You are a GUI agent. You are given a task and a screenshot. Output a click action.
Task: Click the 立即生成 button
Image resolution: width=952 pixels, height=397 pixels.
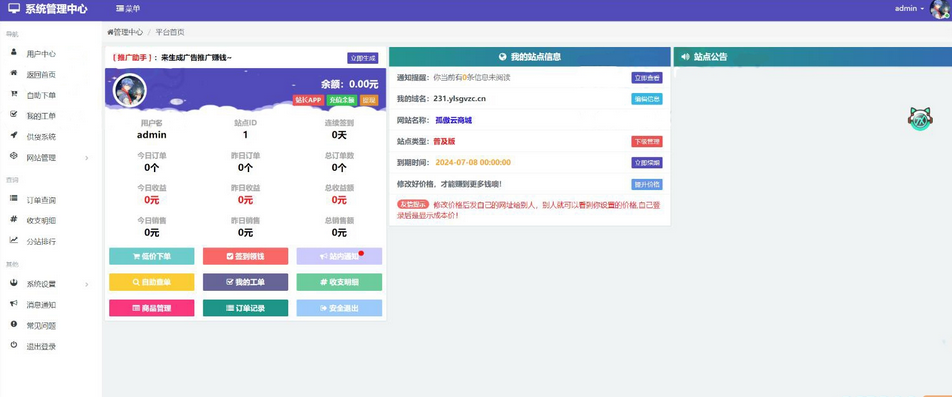[x=362, y=58]
